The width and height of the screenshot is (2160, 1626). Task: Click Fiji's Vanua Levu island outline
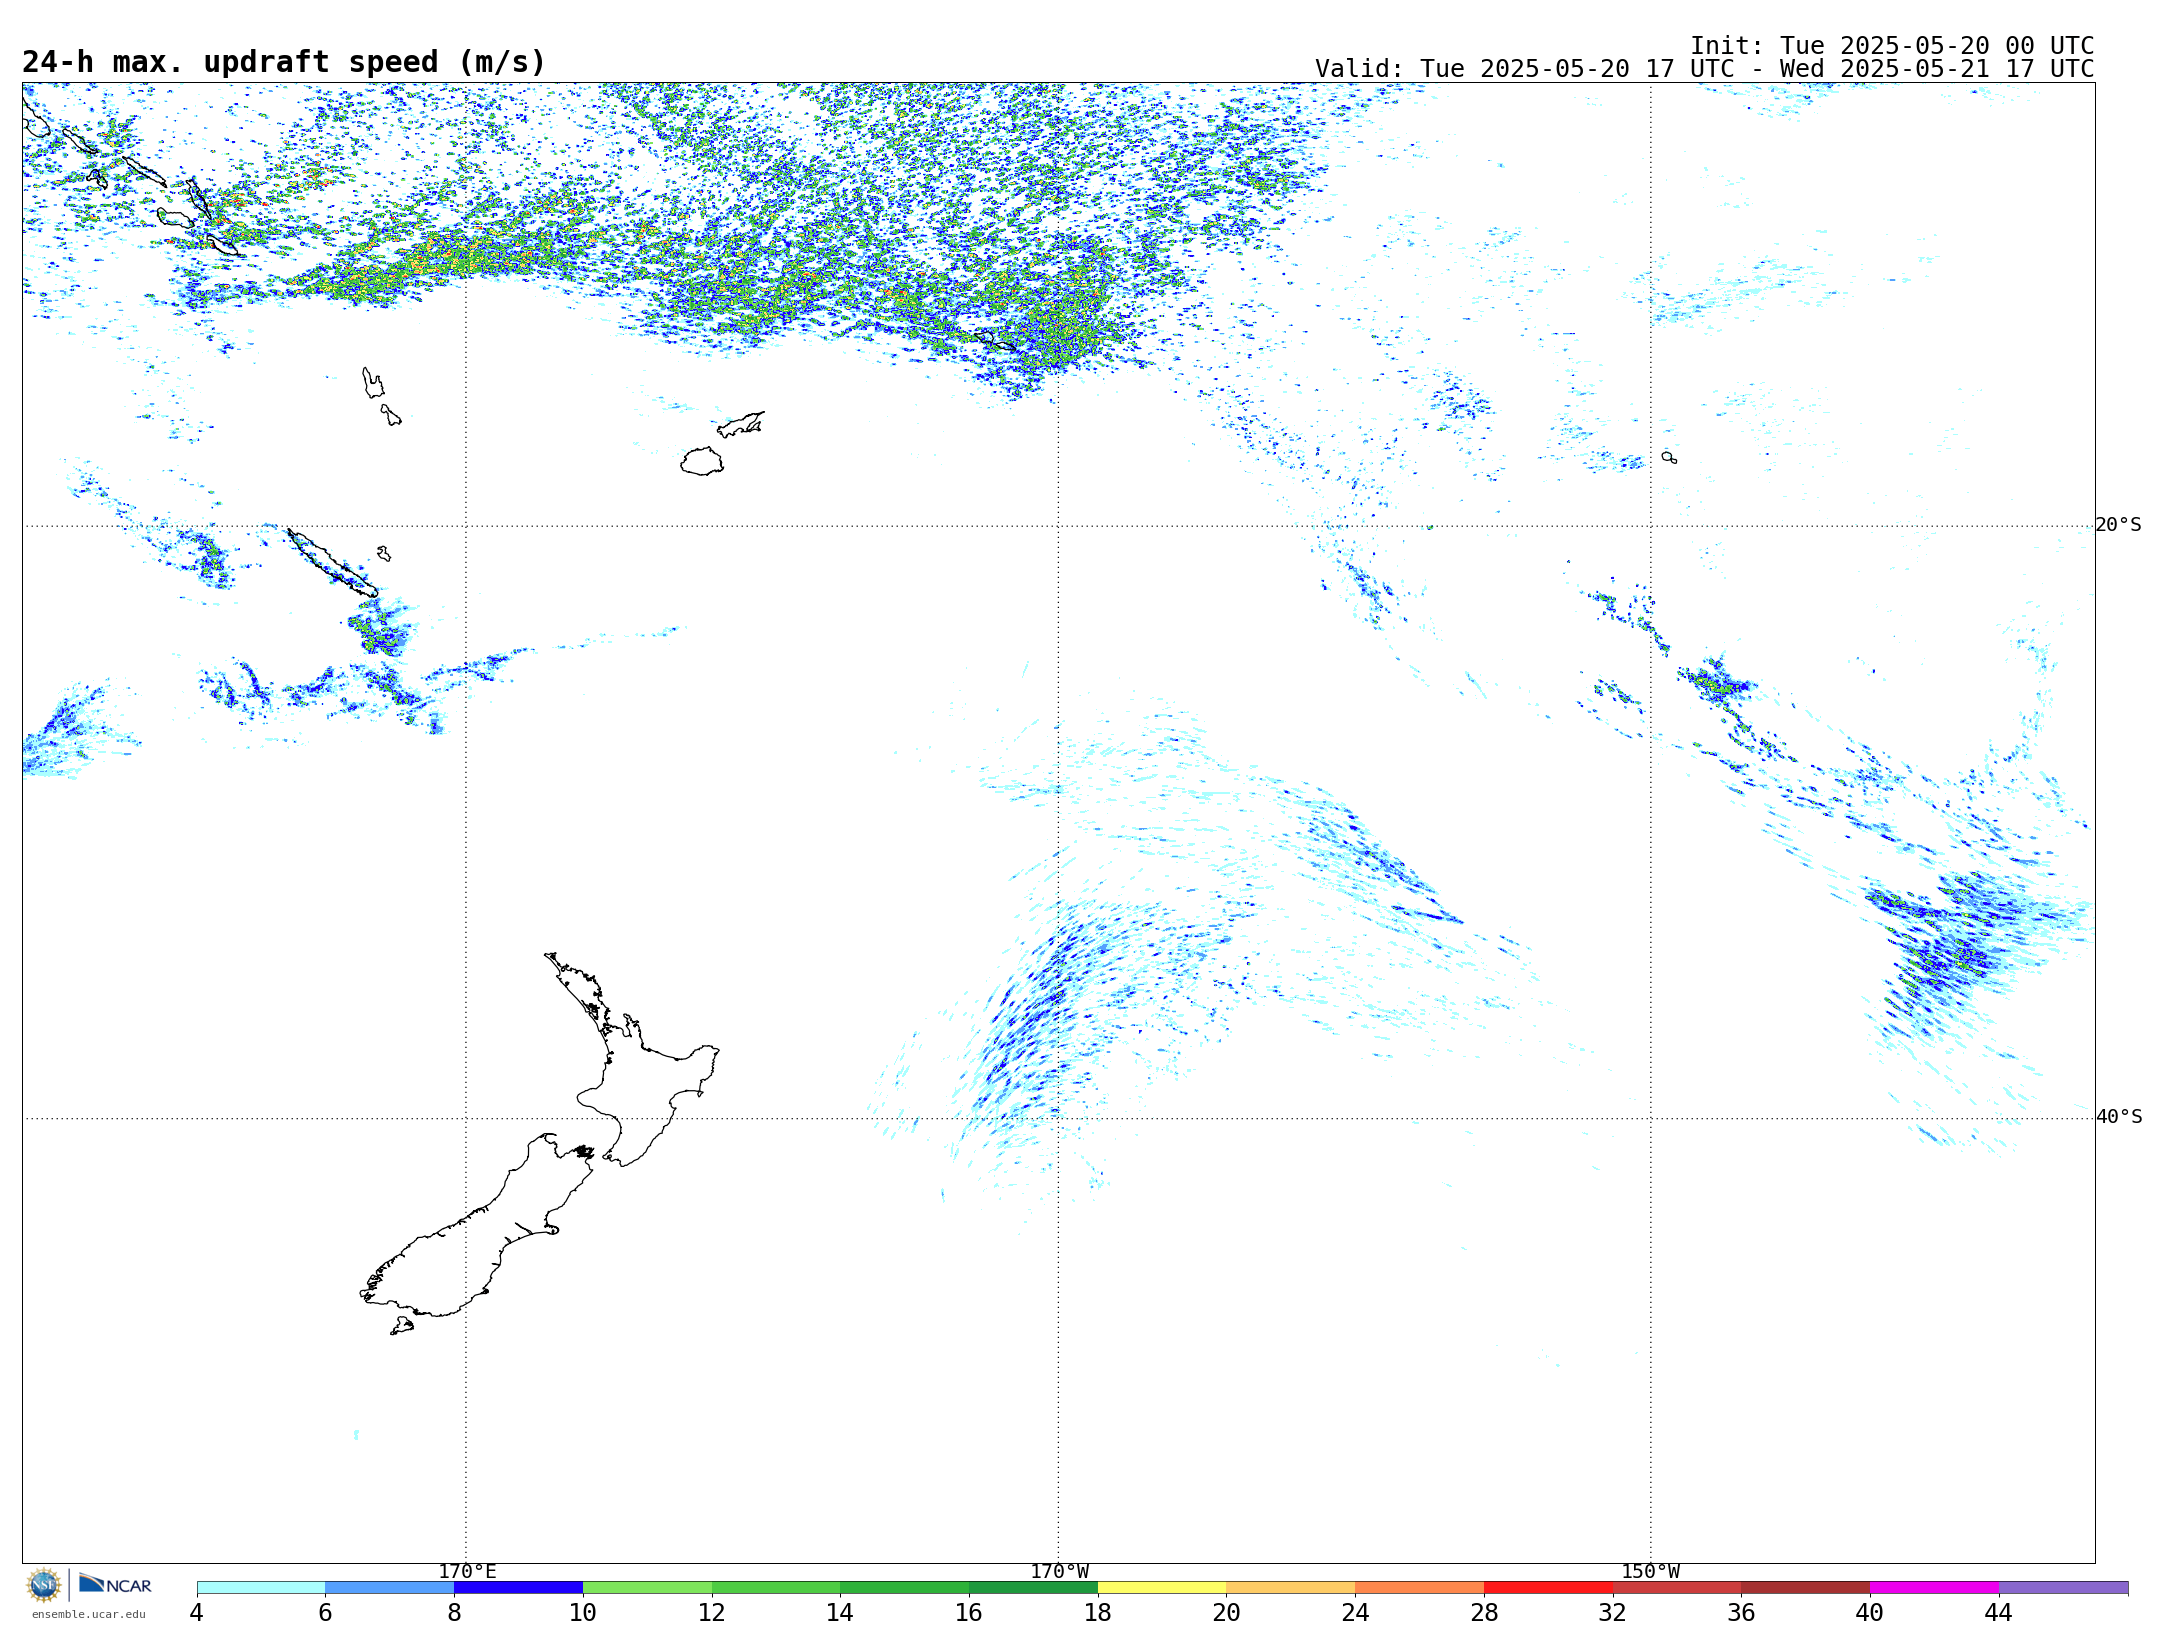[741, 425]
